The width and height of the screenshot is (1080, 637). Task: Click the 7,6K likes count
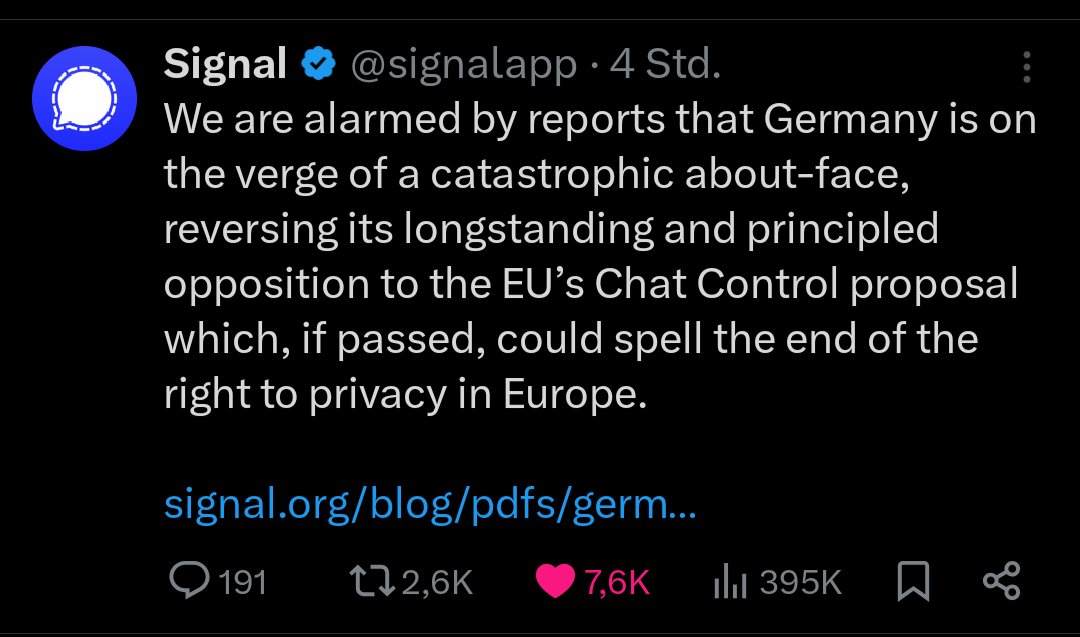click(617, 582)
